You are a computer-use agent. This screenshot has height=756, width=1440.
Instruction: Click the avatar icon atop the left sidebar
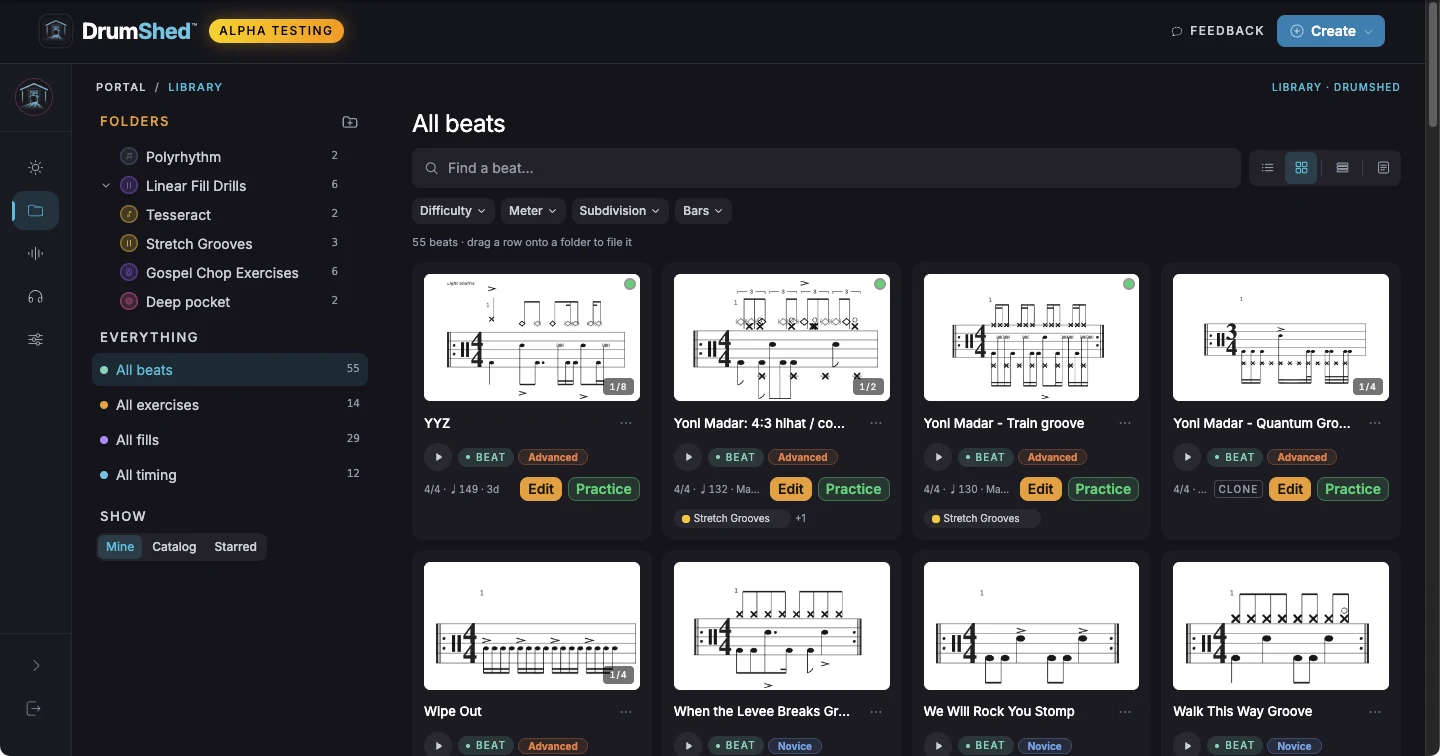(x=35, y=97)
